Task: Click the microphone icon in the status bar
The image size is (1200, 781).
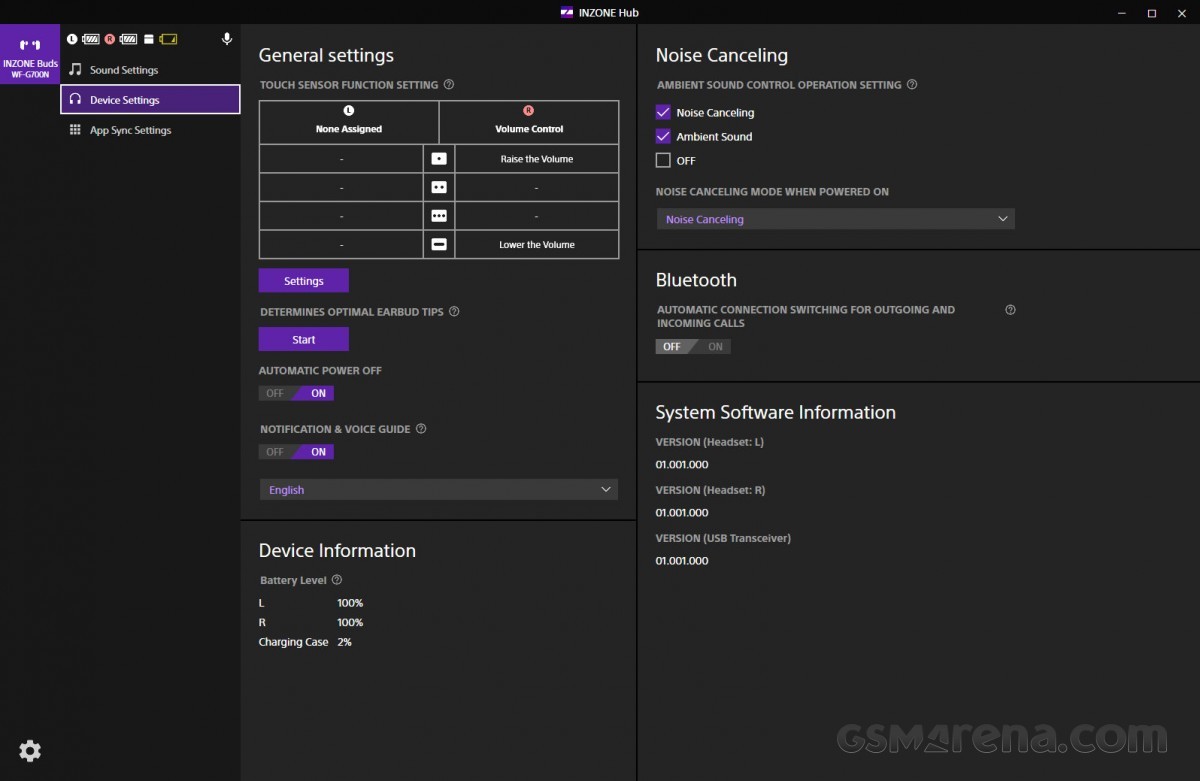Action: point(227,39)
